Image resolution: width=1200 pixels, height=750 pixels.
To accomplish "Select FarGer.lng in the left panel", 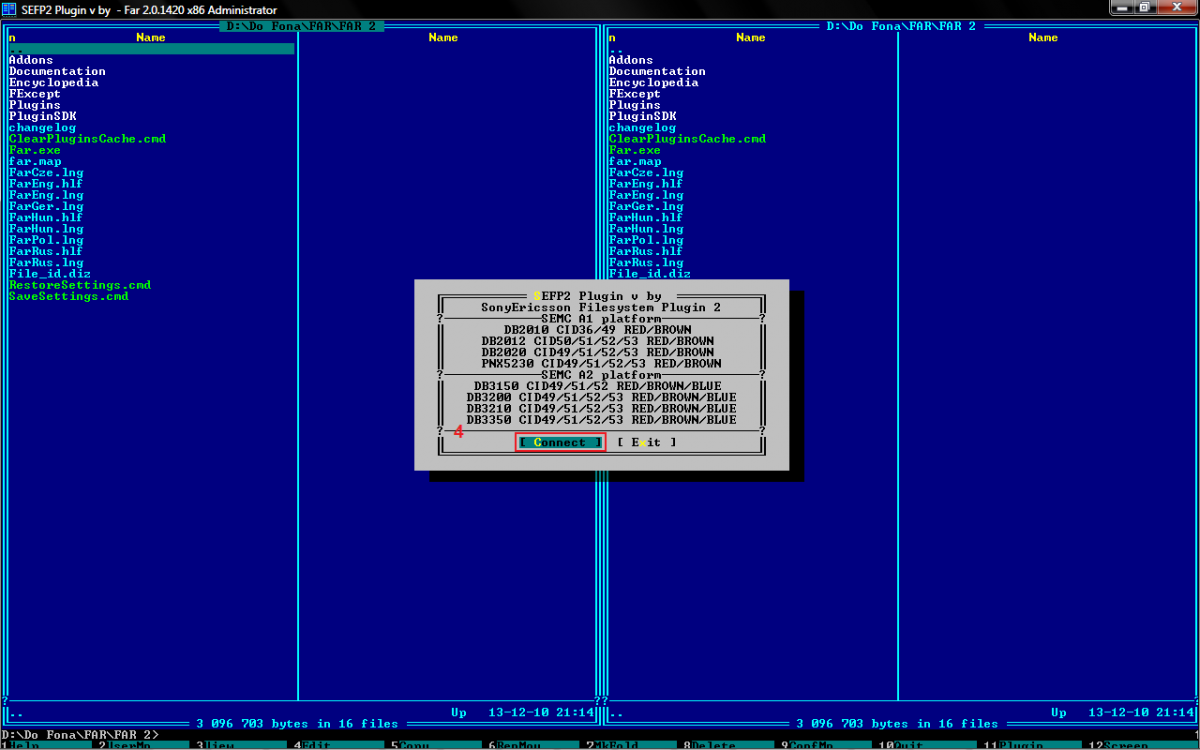I will [46, 206].
